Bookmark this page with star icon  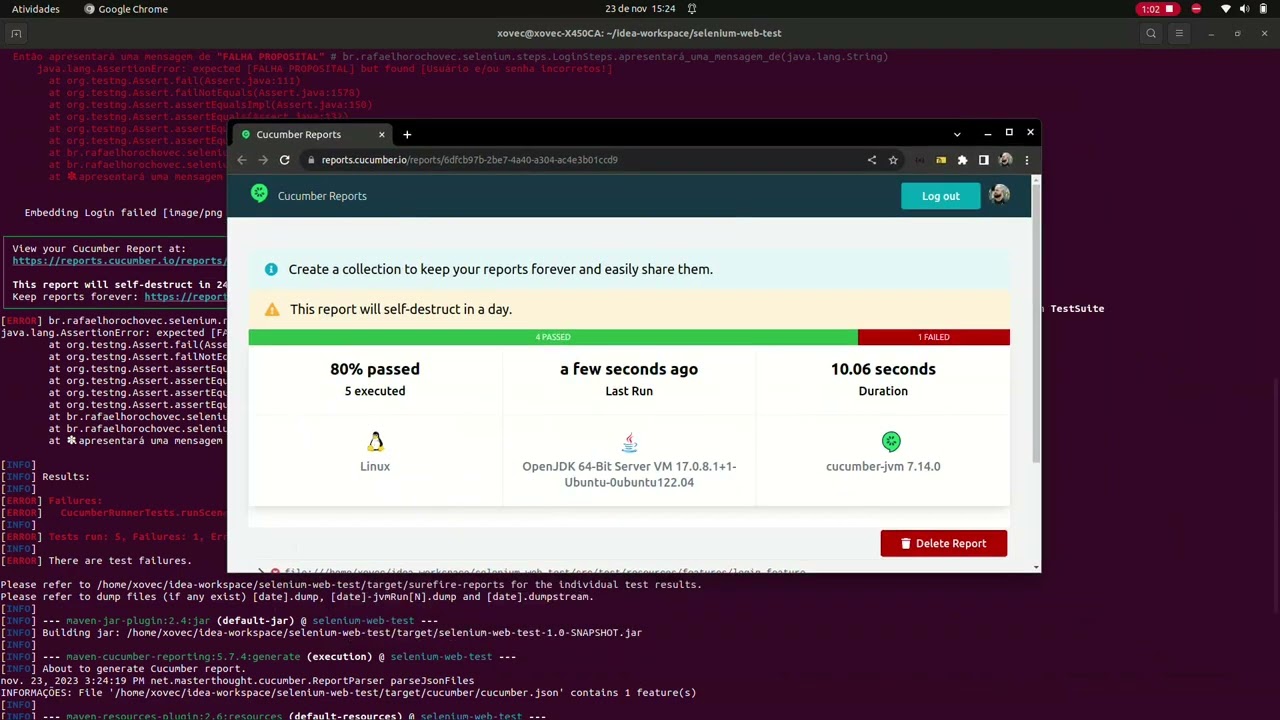pos(893,160)
